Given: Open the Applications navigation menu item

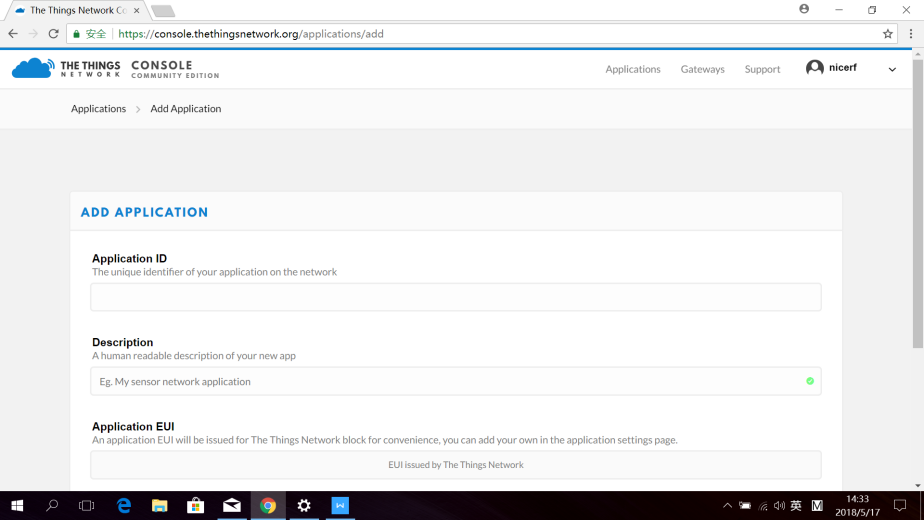Looking at the screenshot, I should coord(632,69).
